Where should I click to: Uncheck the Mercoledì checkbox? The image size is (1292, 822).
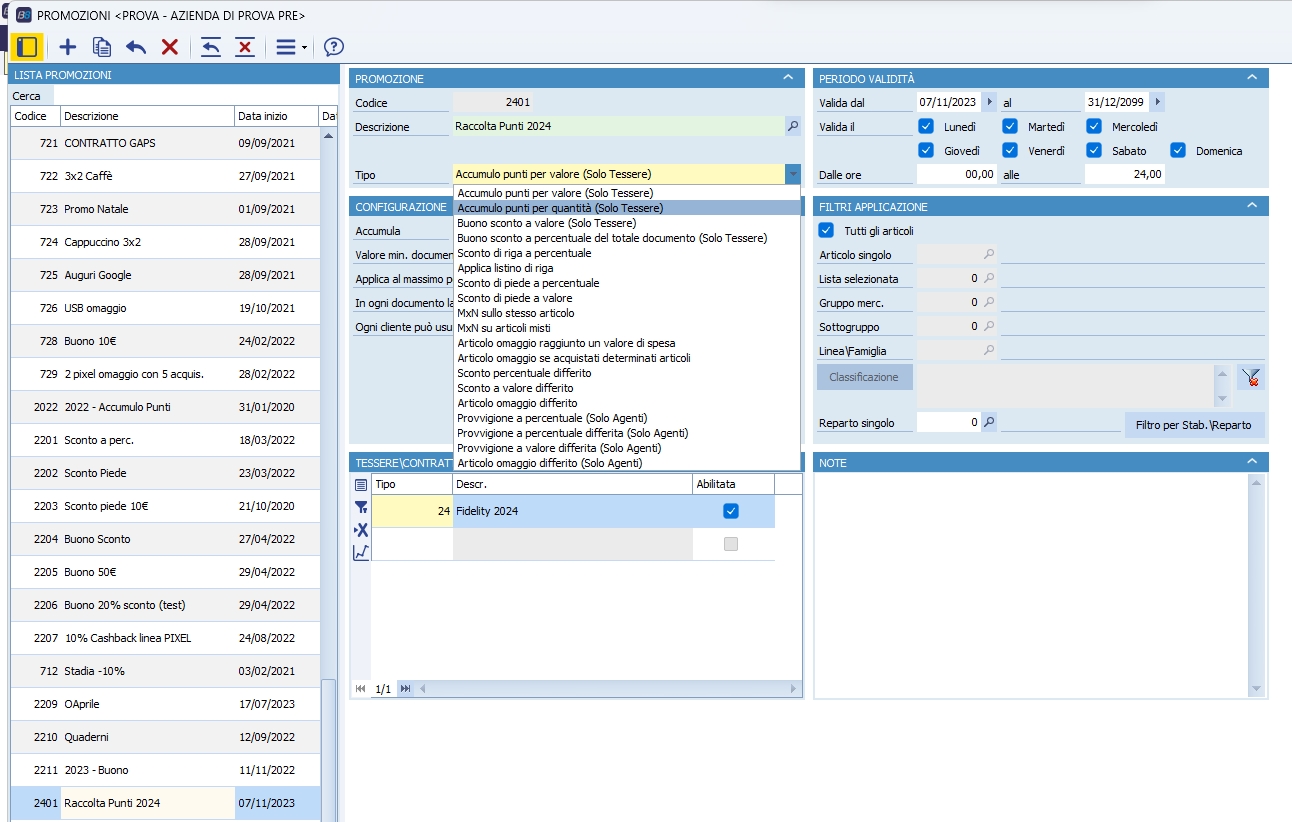(1094, 126)
